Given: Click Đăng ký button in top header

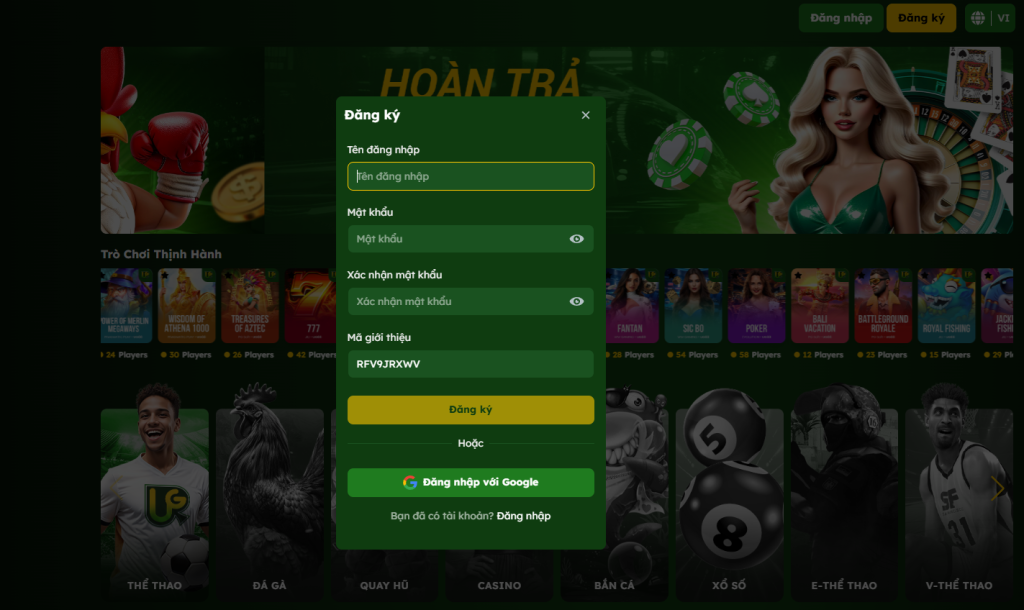Looking at the screenshot, I should pos(921,18).
